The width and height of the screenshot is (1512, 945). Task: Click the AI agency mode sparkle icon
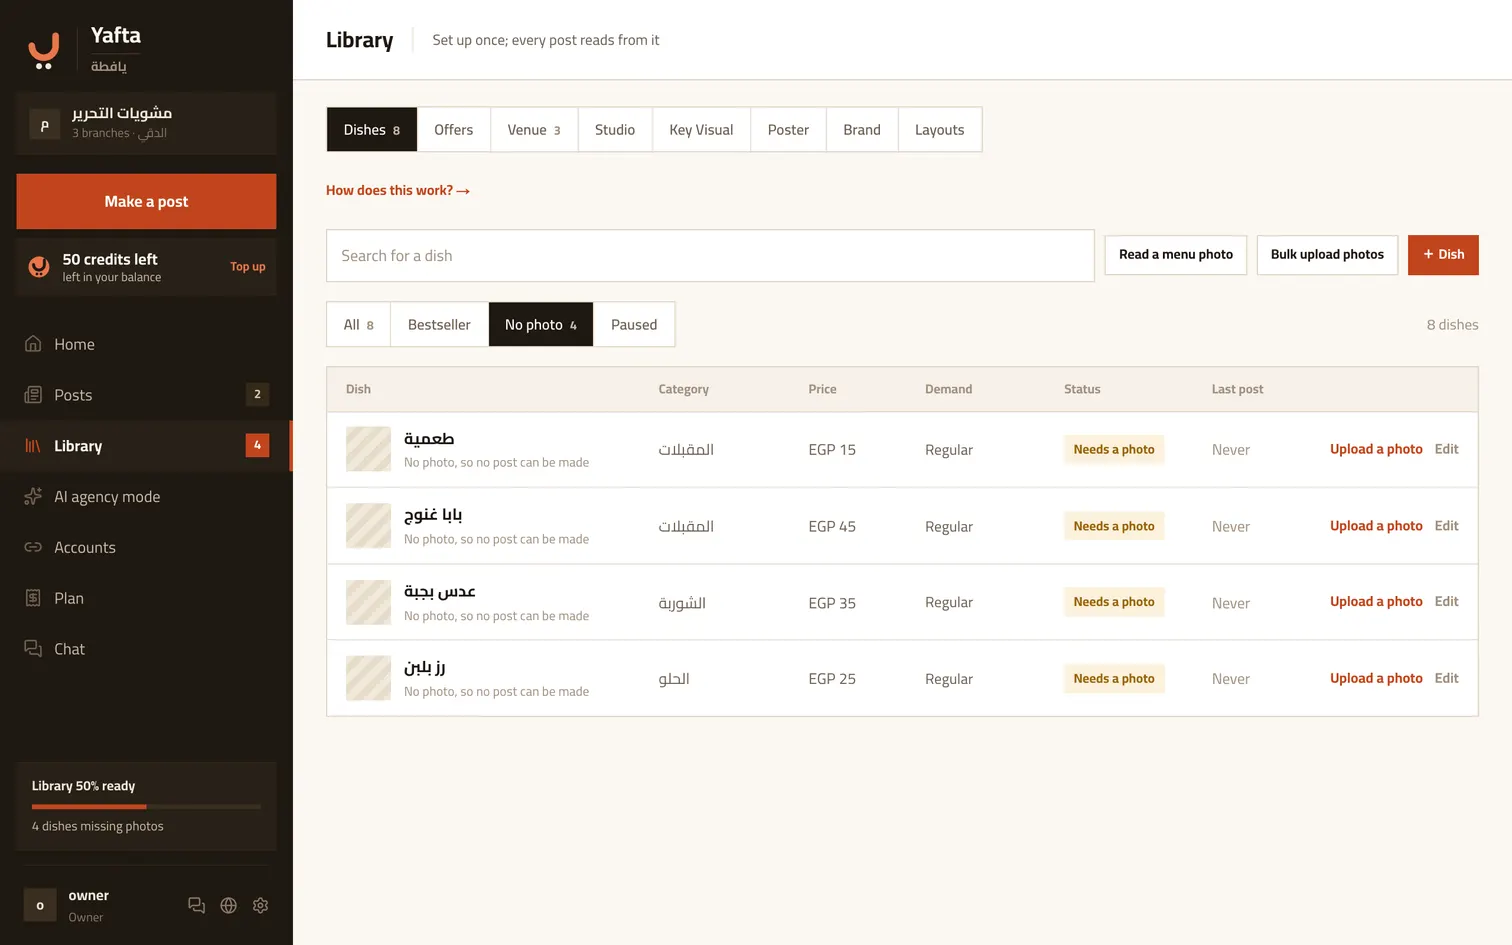(33, 497)
